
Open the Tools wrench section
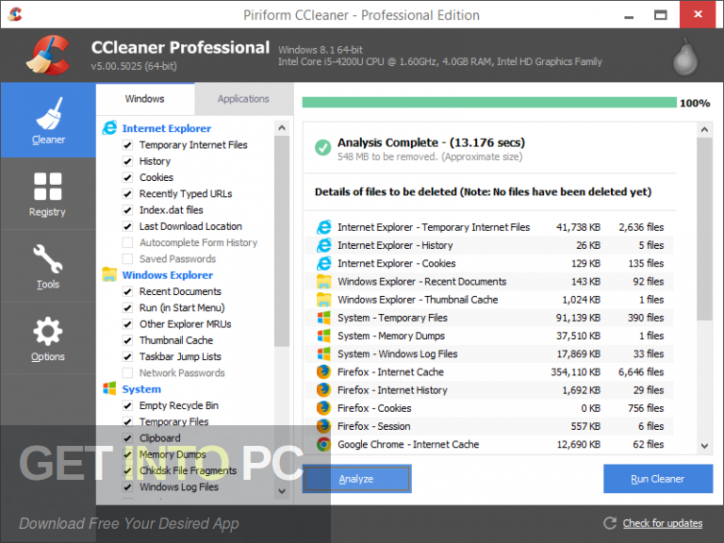(x=48, y=259)
